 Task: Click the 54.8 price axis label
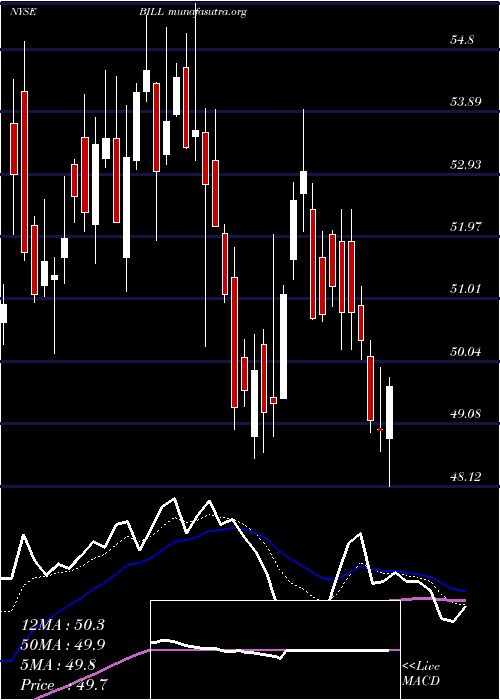[462, 40]
